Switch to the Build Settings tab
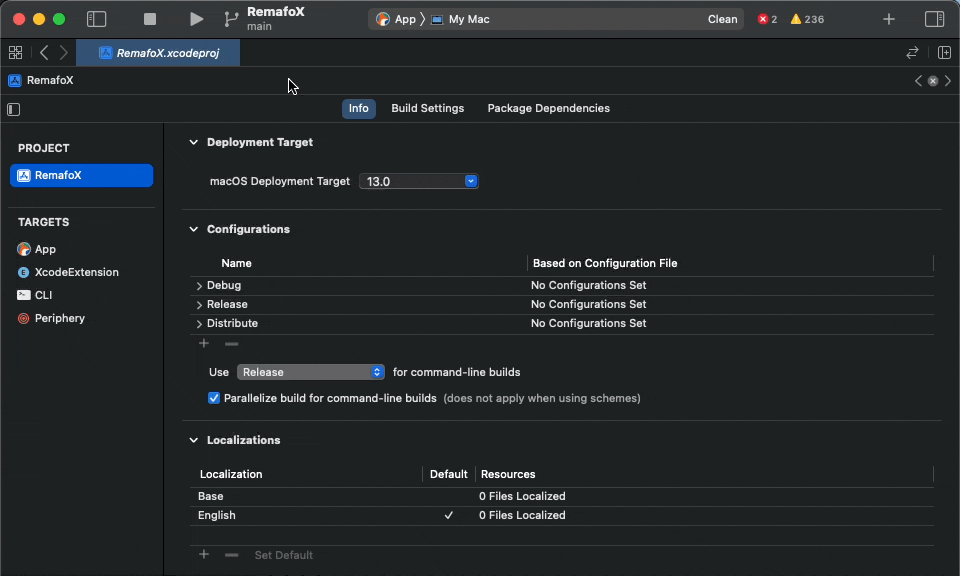The image size is (960, 576). [427, 108]
